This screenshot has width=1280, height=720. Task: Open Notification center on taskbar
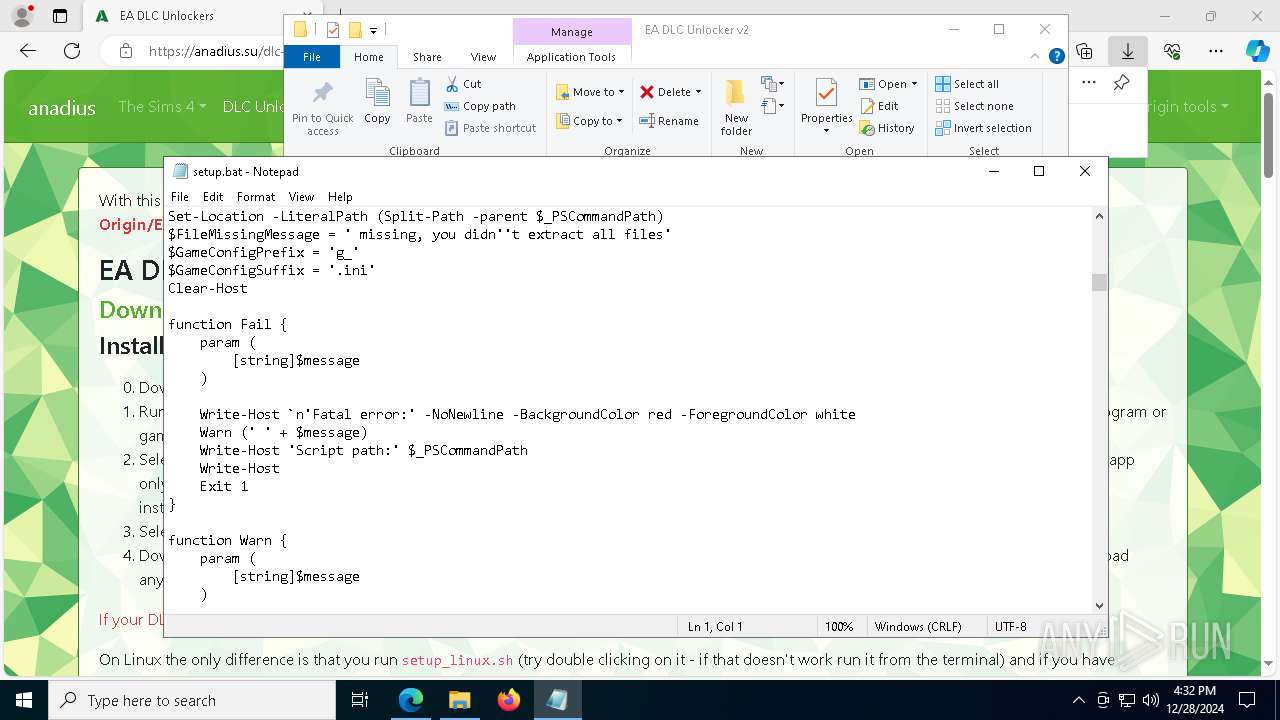pos(1248,700)
